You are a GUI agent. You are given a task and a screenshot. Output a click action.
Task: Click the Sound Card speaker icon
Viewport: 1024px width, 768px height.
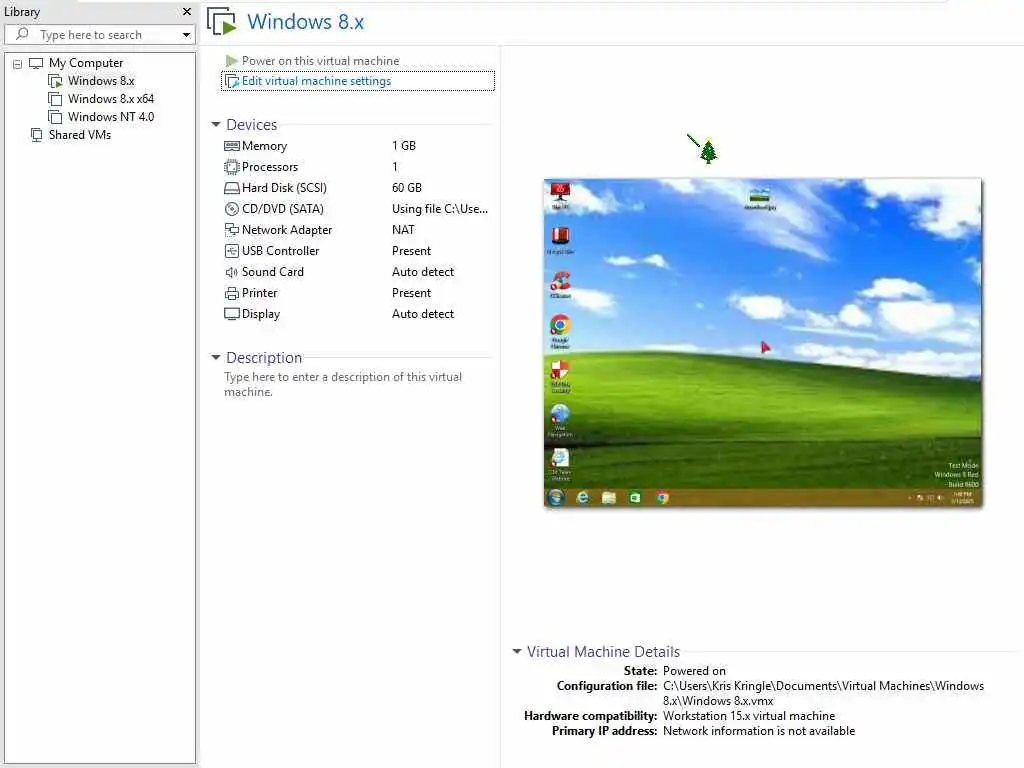tap(231, 272)
